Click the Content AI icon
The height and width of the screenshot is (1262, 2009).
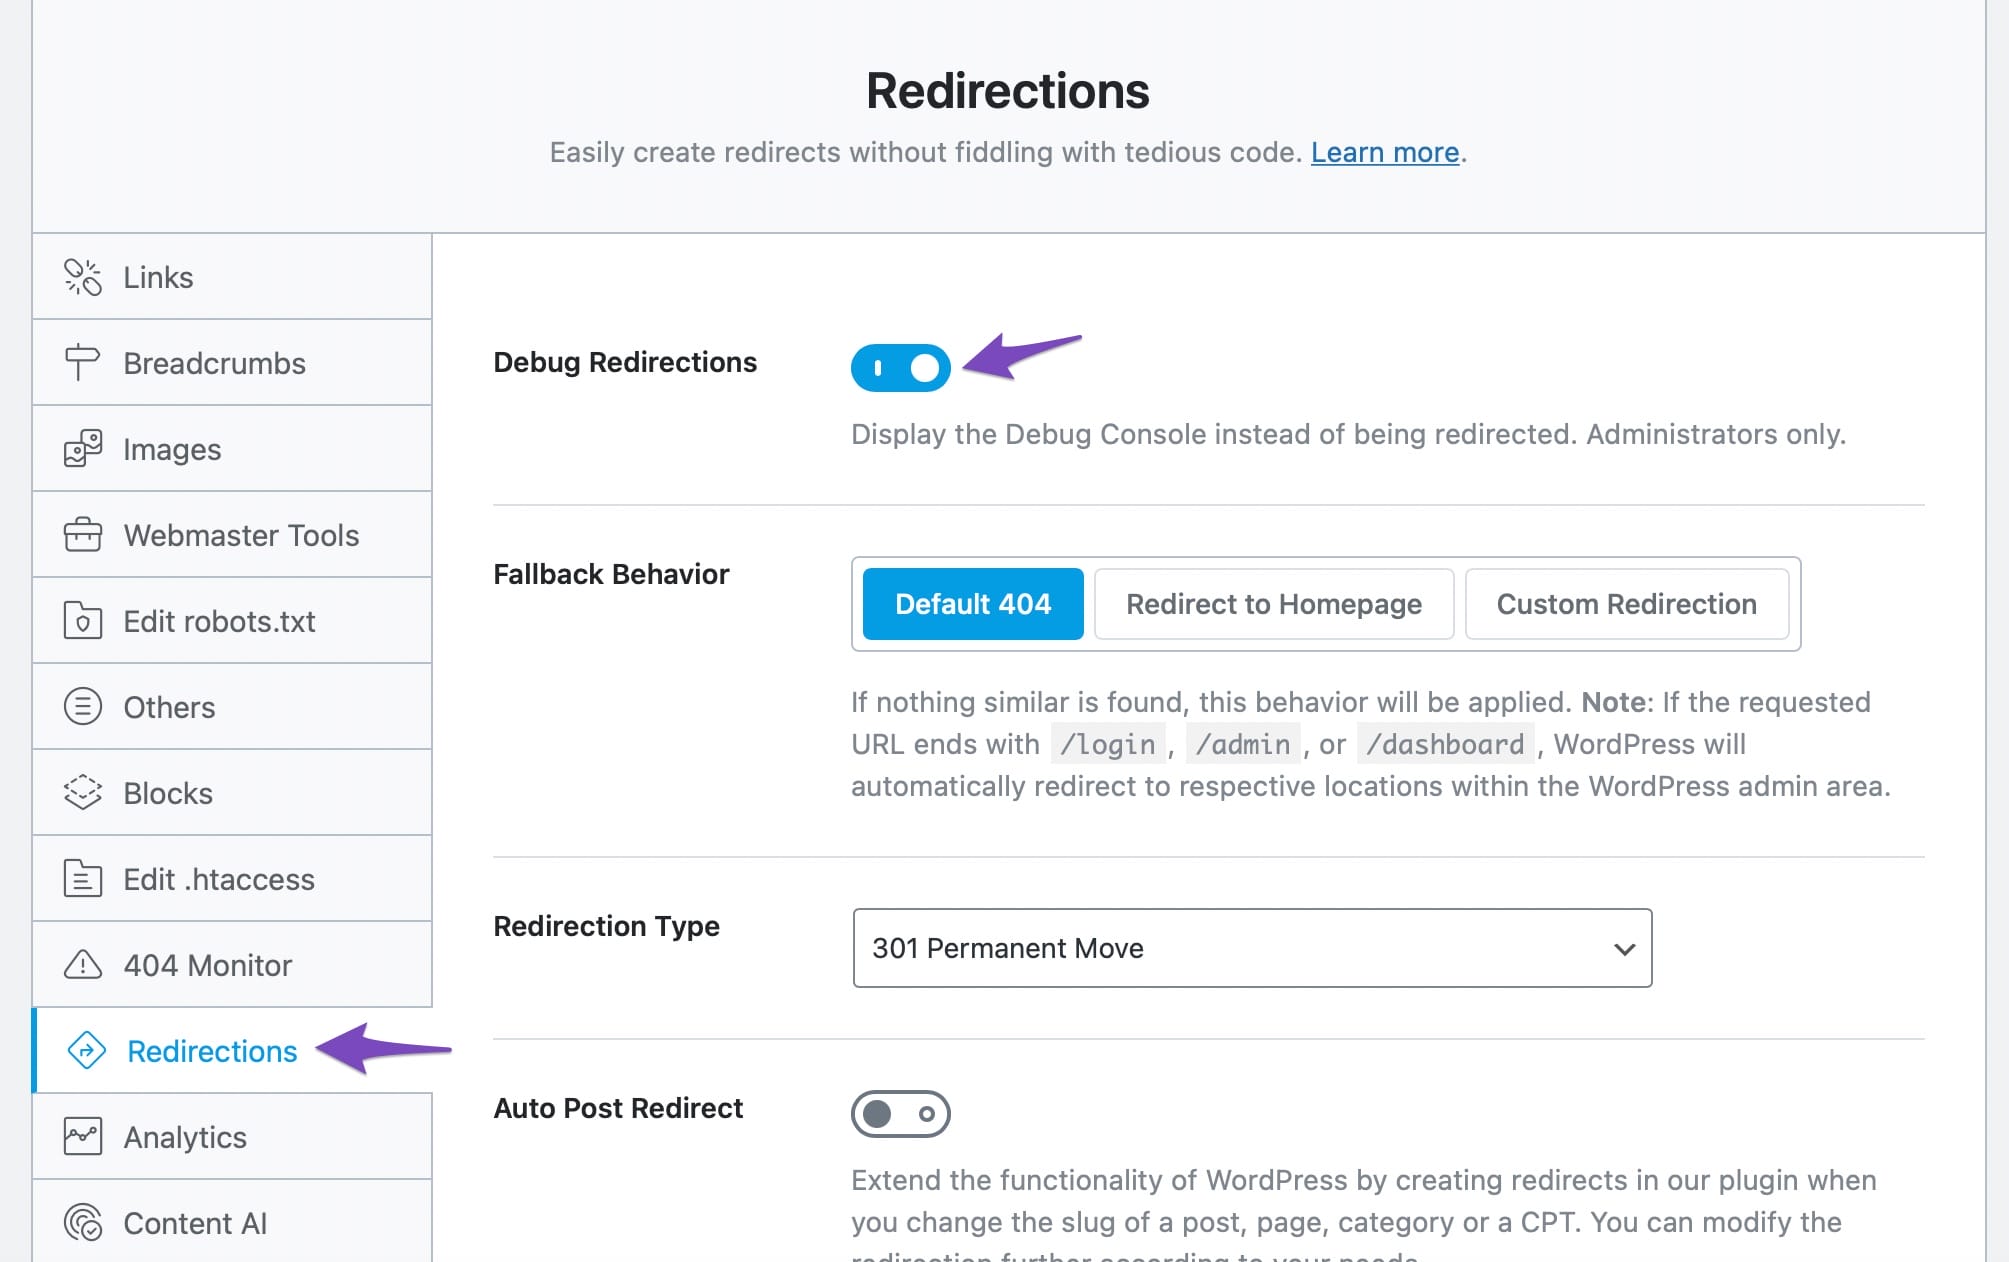coord(83,1223)
